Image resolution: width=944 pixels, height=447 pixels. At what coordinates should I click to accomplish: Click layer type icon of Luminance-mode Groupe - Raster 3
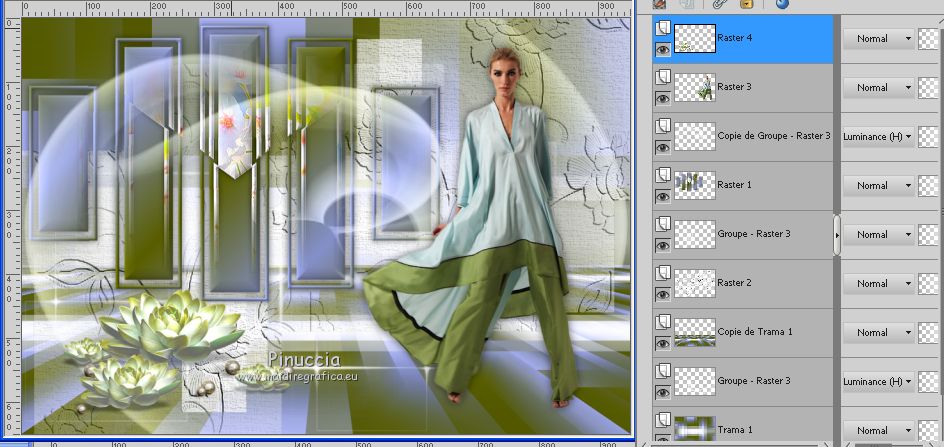(x=663, y=370)
